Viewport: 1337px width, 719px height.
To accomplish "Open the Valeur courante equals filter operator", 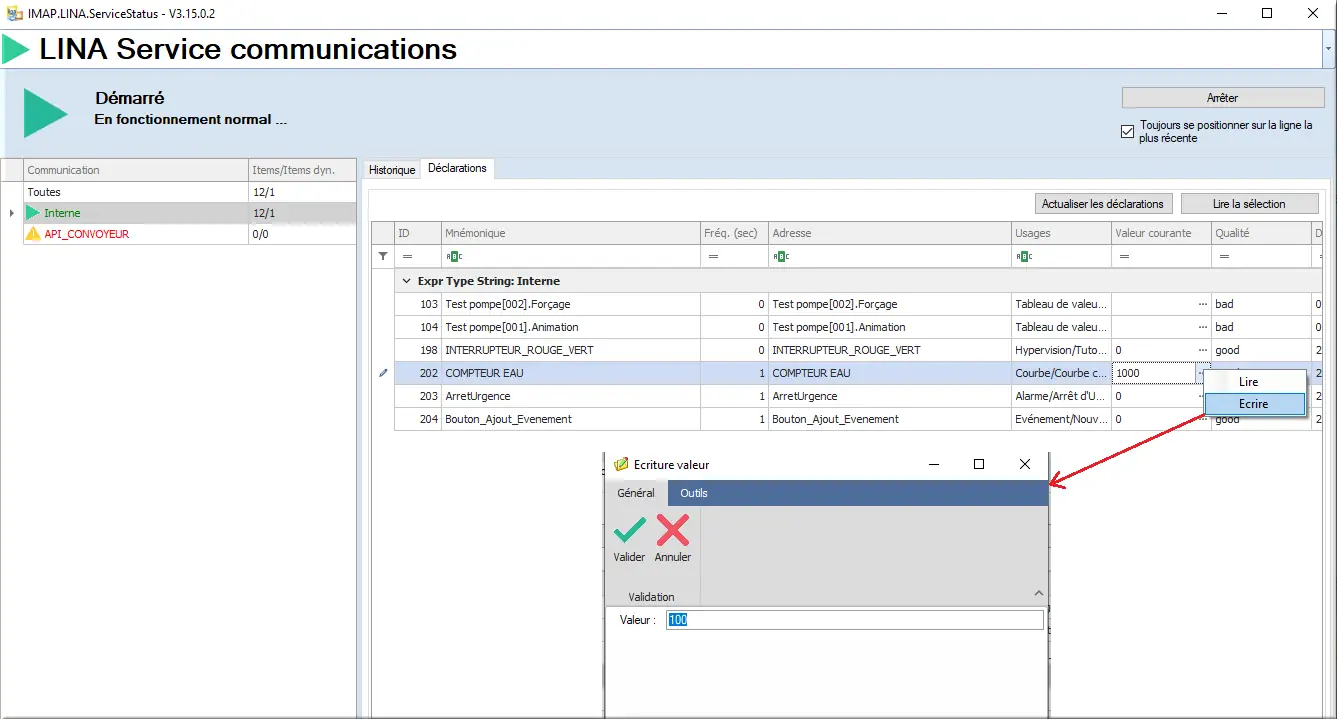I will [x=1124, y=257].
